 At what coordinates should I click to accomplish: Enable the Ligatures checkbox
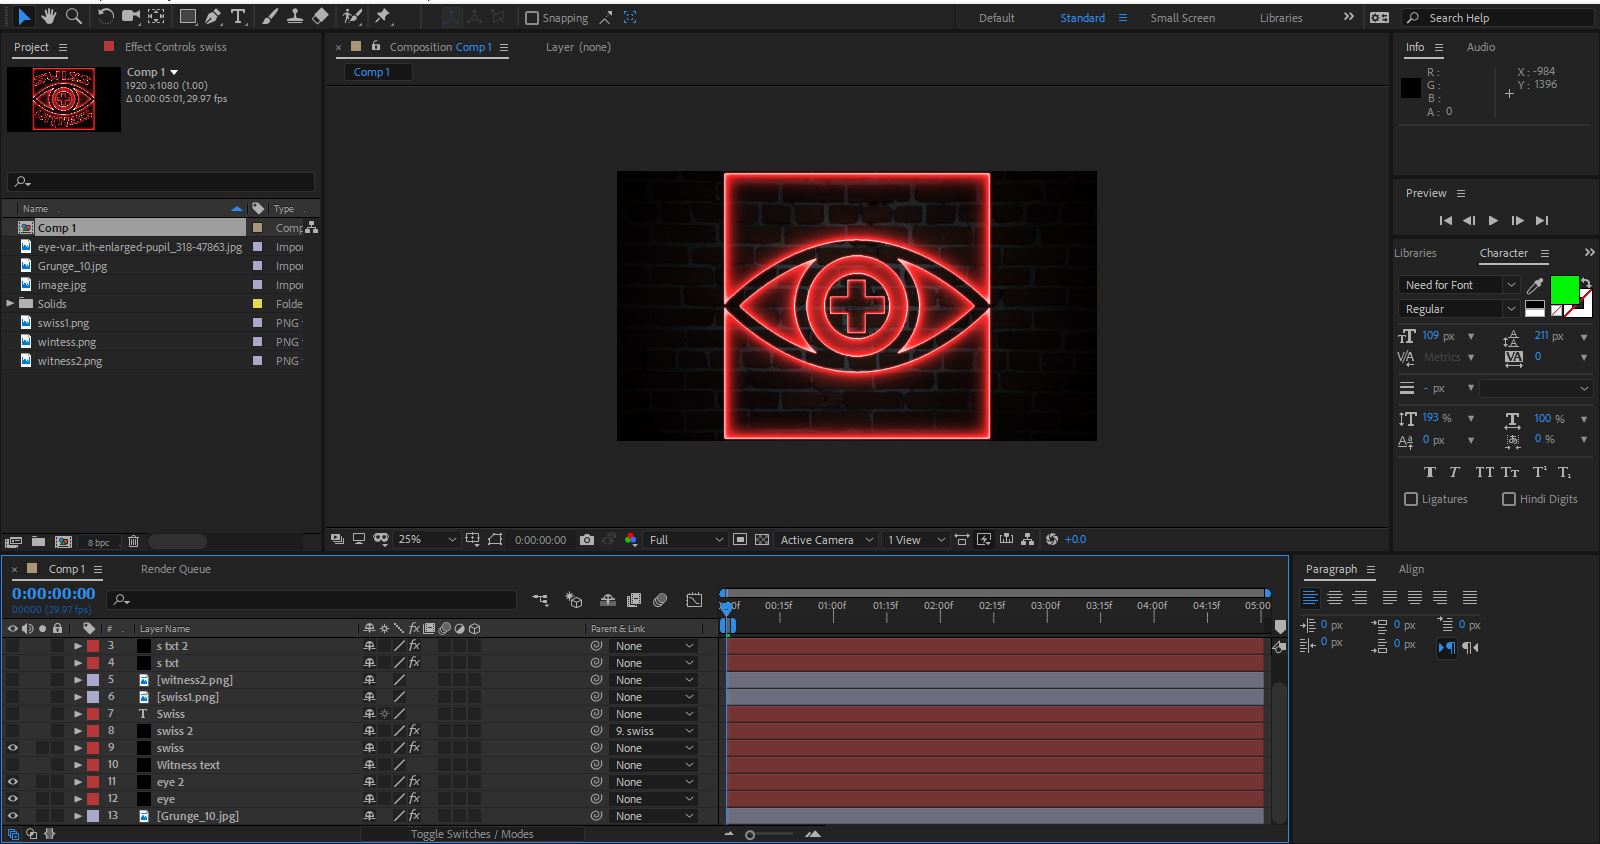[1411, 499]
